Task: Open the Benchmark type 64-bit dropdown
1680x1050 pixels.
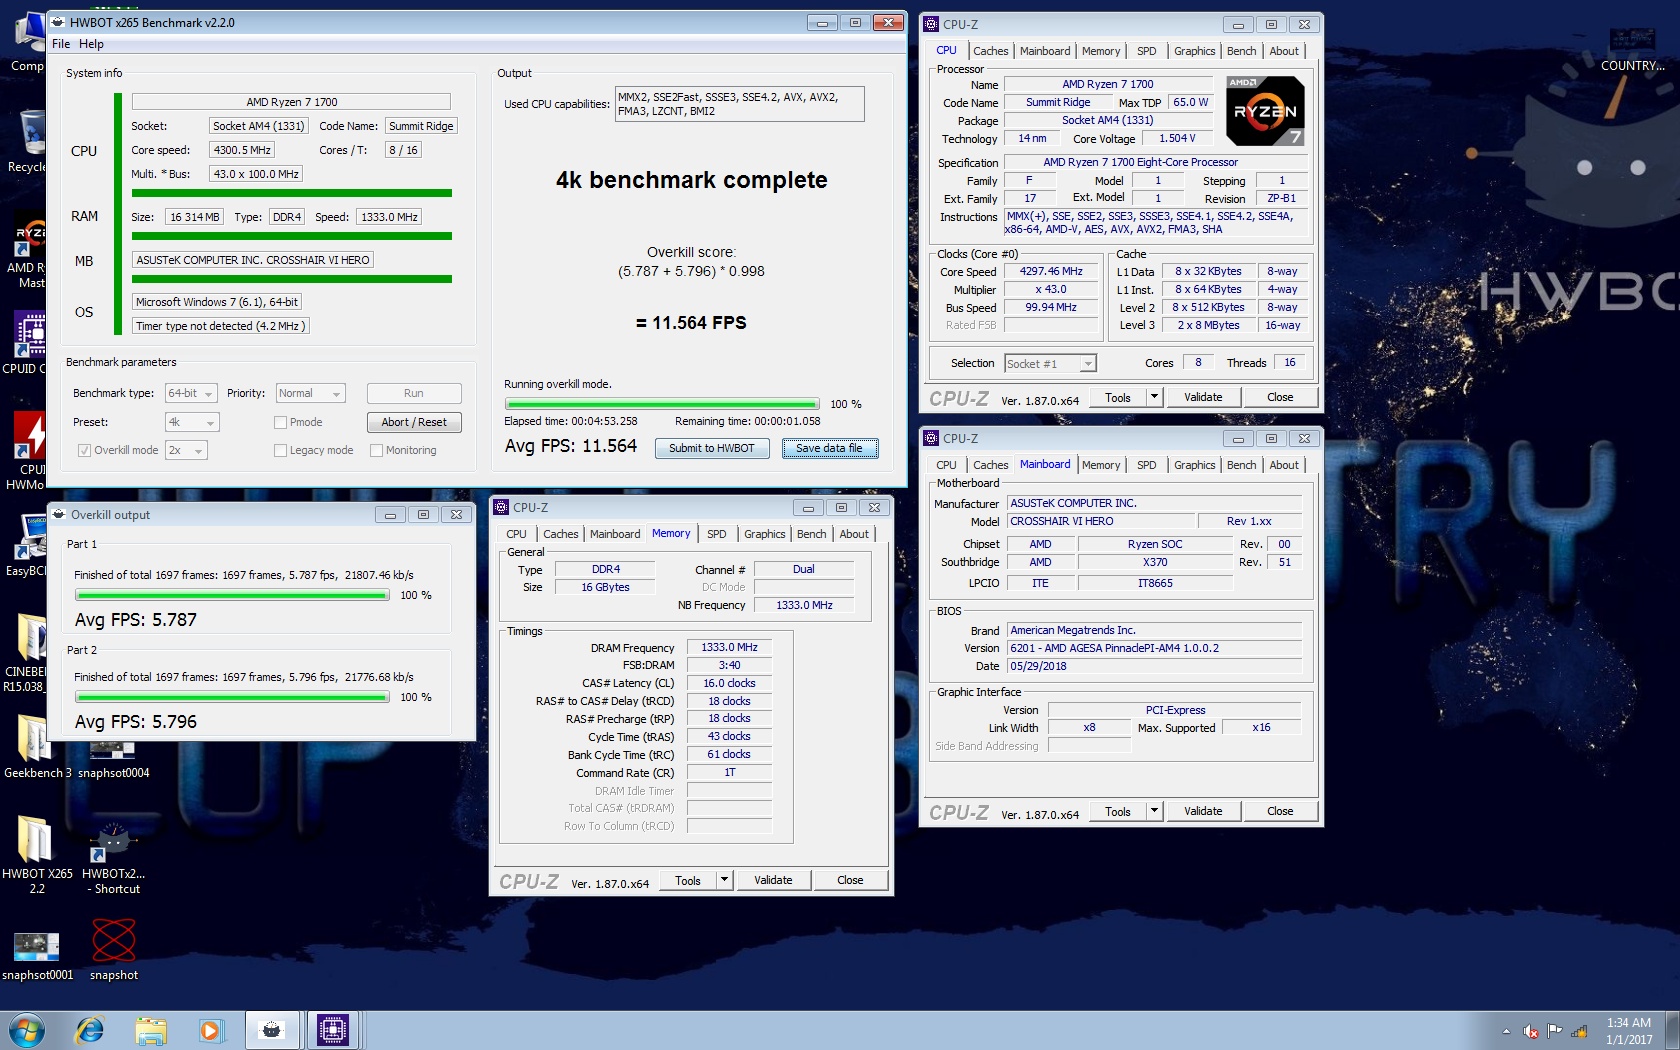Action: 191,393
